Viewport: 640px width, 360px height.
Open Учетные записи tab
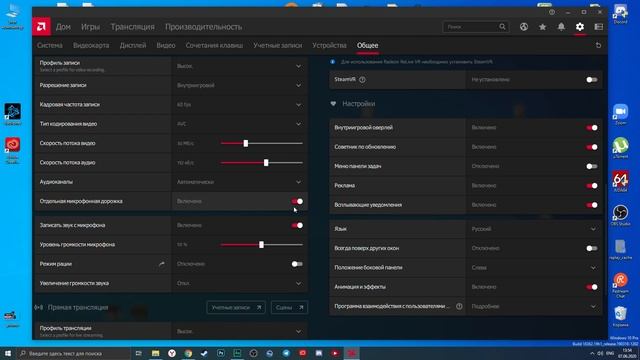[278, 45]
